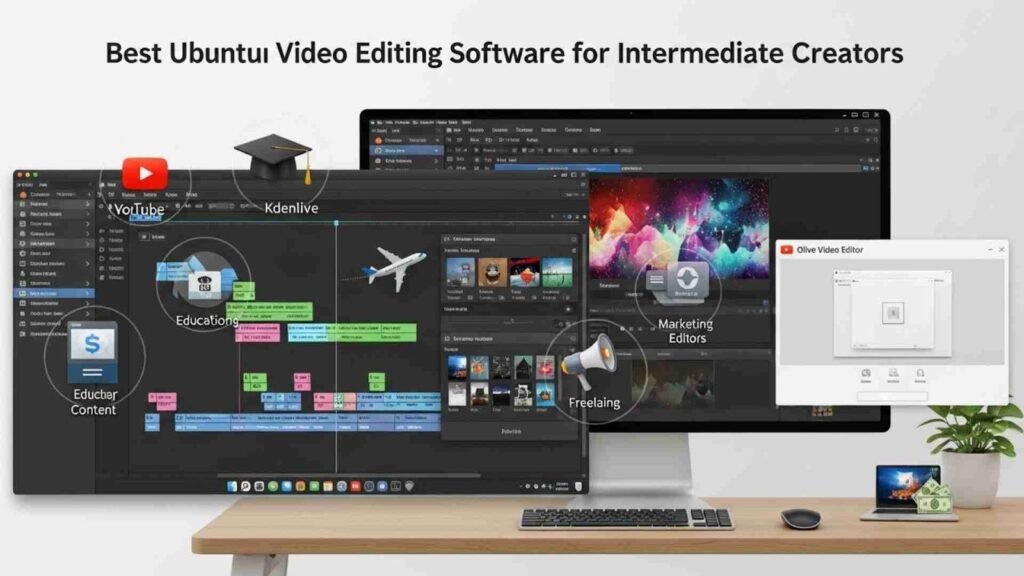Click the leftmost icon in the bottom dock
The width and height of the screenshot is (1024, 576).
[232, 486]
